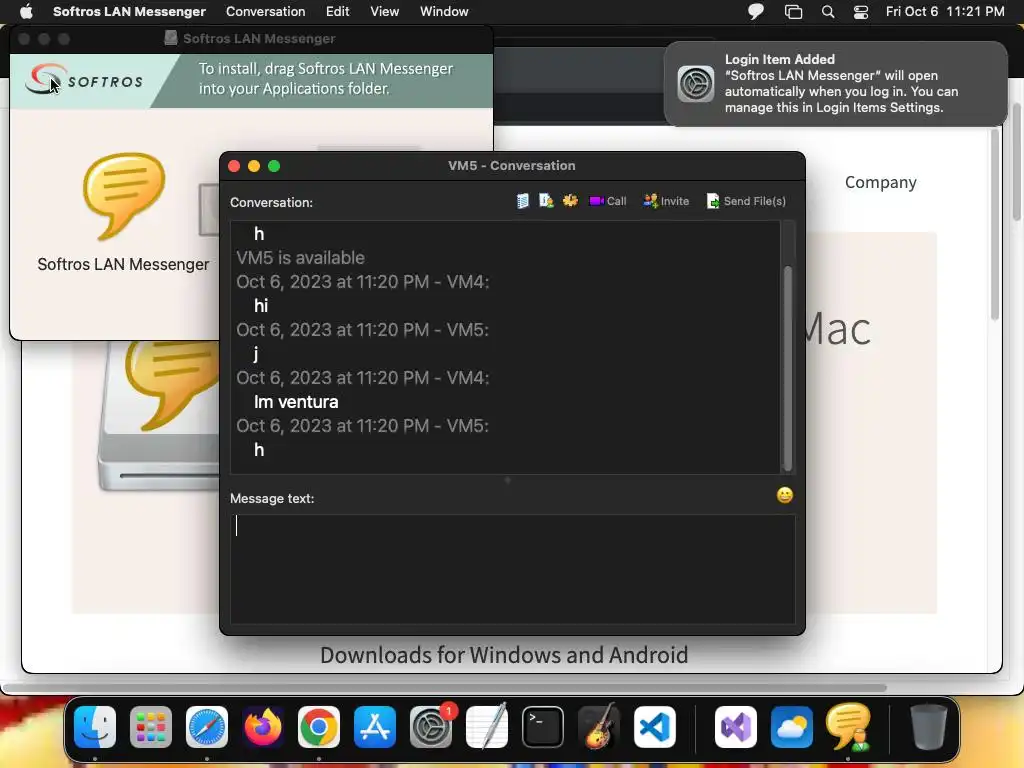Click the Login Item Added notification
The width and height of the screenshot is (1024, 768).
tap(835, 84)
